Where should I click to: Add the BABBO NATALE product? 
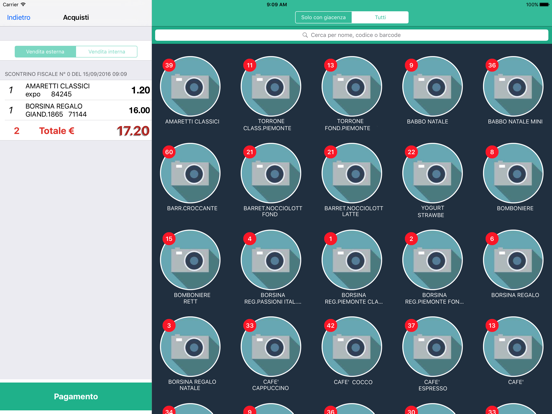pos(433,87)
